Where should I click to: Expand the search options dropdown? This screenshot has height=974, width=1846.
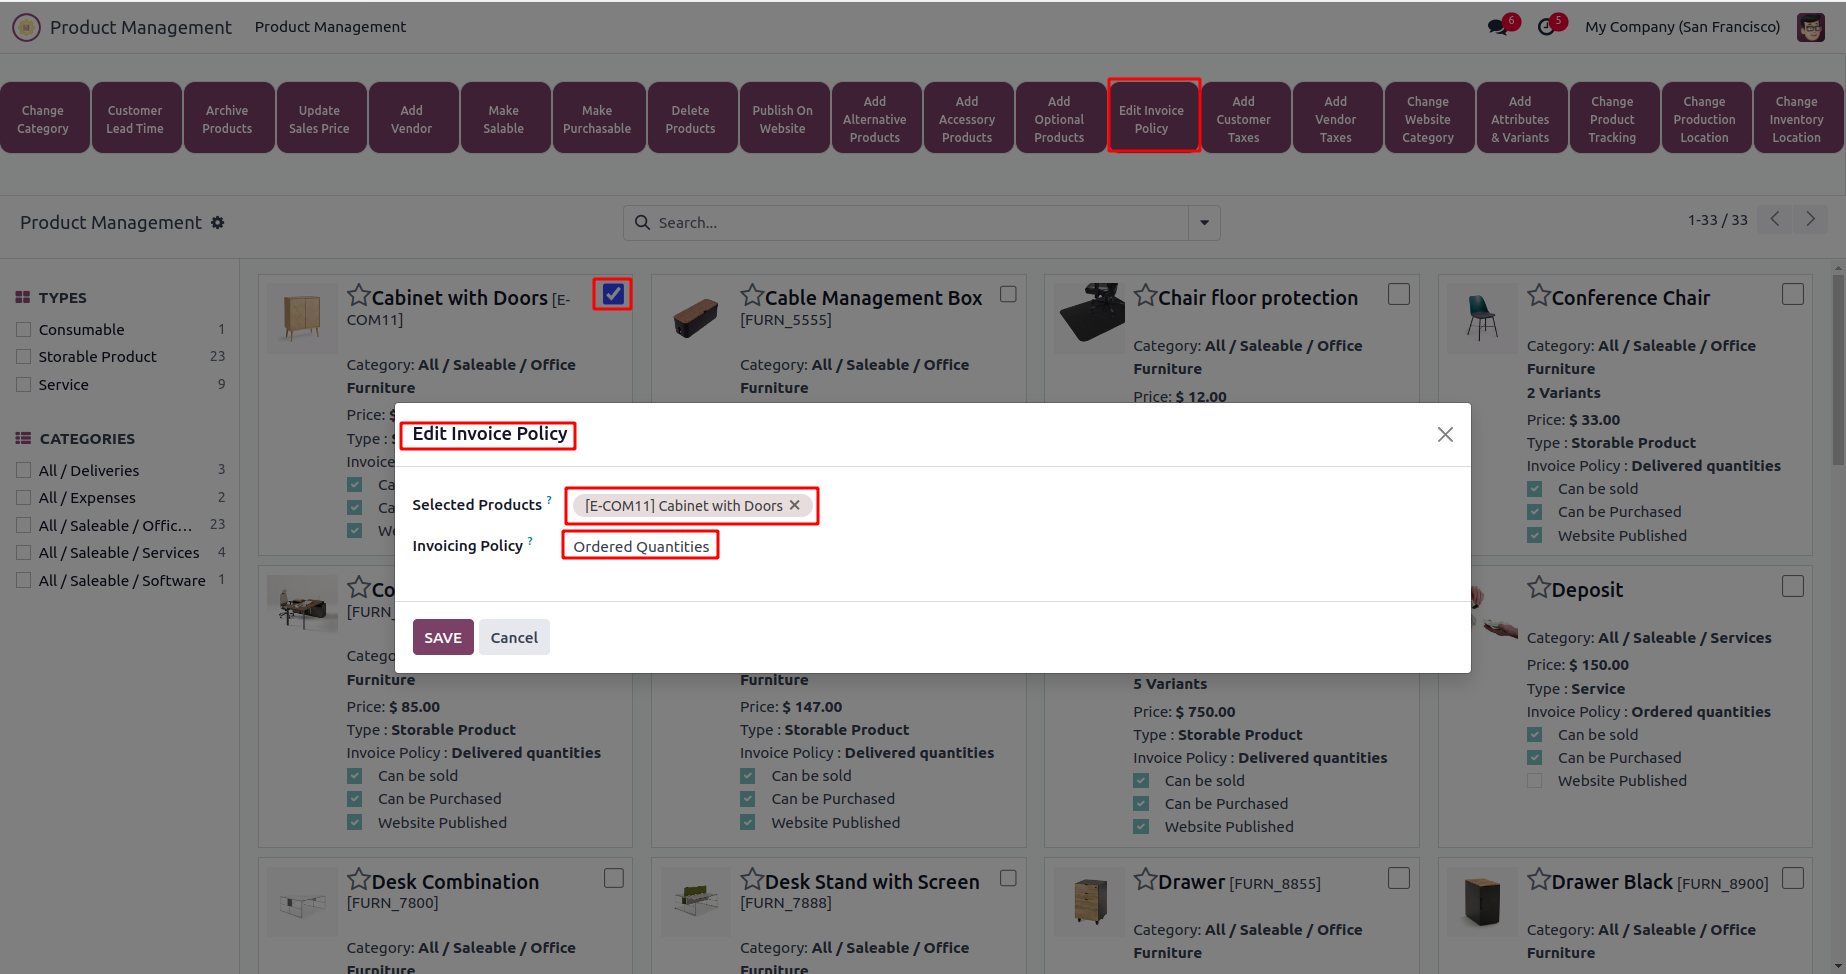point(1204,223)
